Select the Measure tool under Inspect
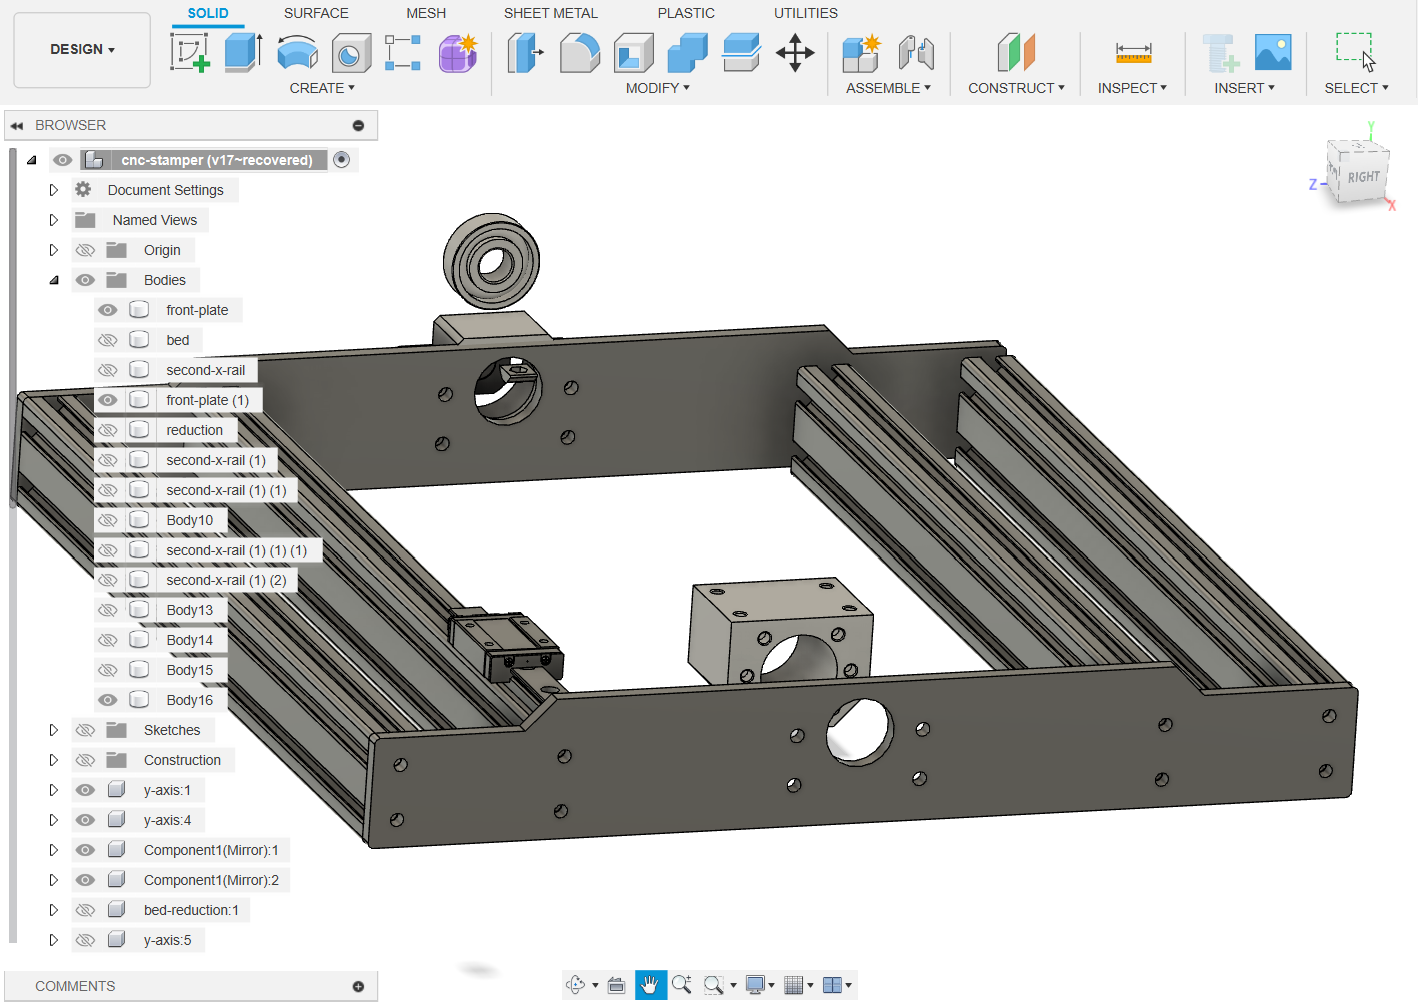This screenshot has height=1006, width=1418. click(x=1131, y=52)
